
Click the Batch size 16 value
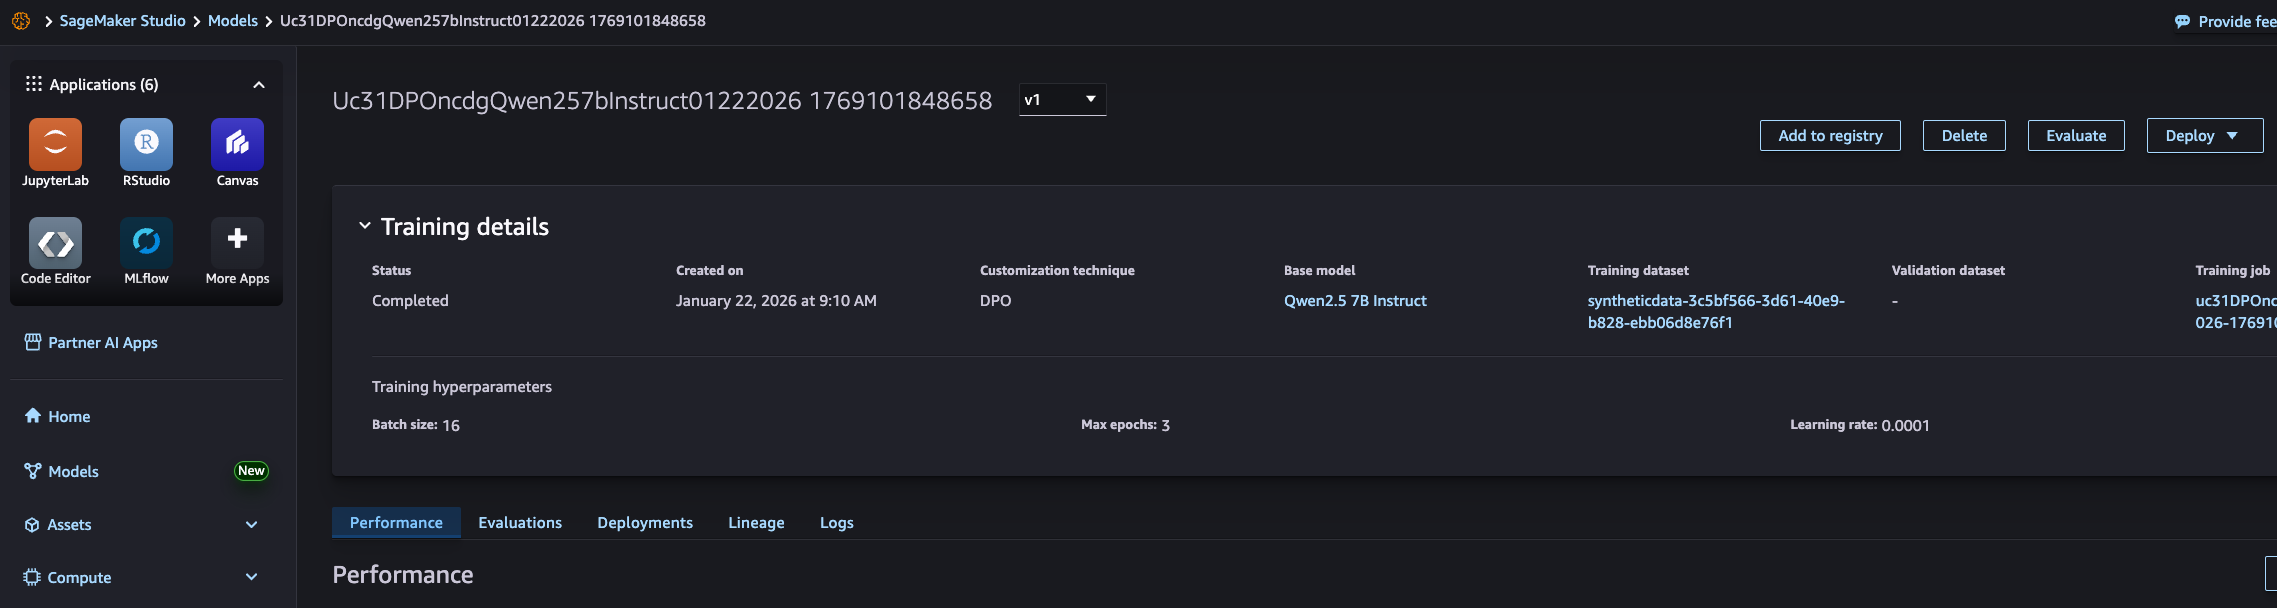pyautogui.click(x=451, y=426)
